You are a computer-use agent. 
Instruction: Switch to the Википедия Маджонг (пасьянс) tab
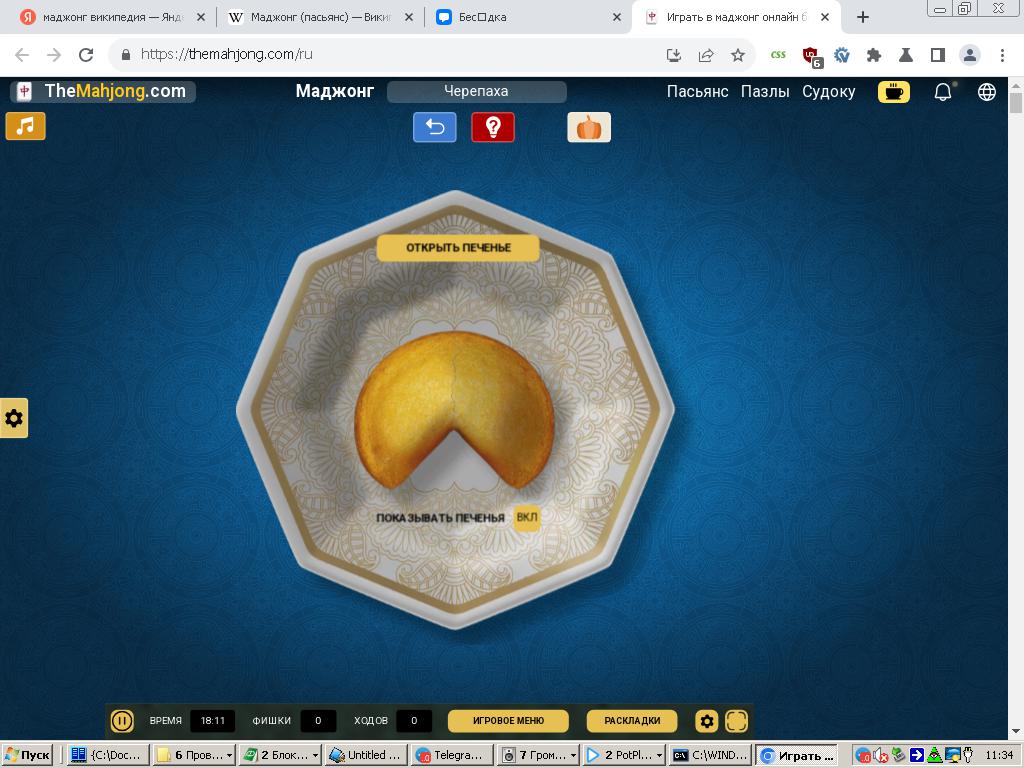(320, 17)
